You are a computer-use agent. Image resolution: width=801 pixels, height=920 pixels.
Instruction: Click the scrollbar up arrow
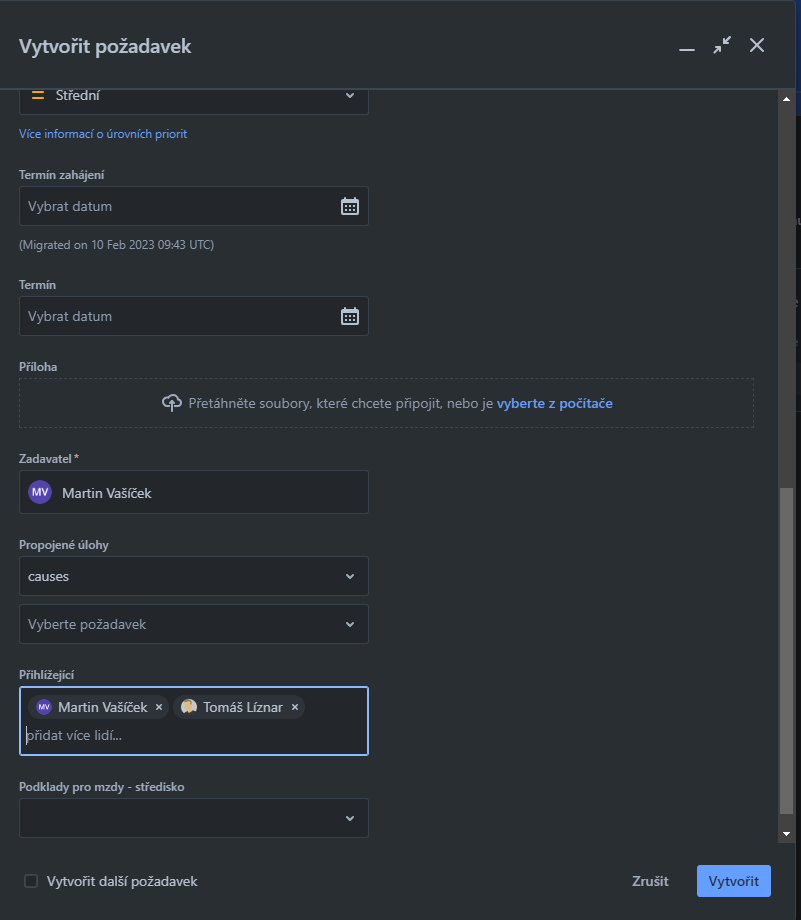tap(786, 99)
